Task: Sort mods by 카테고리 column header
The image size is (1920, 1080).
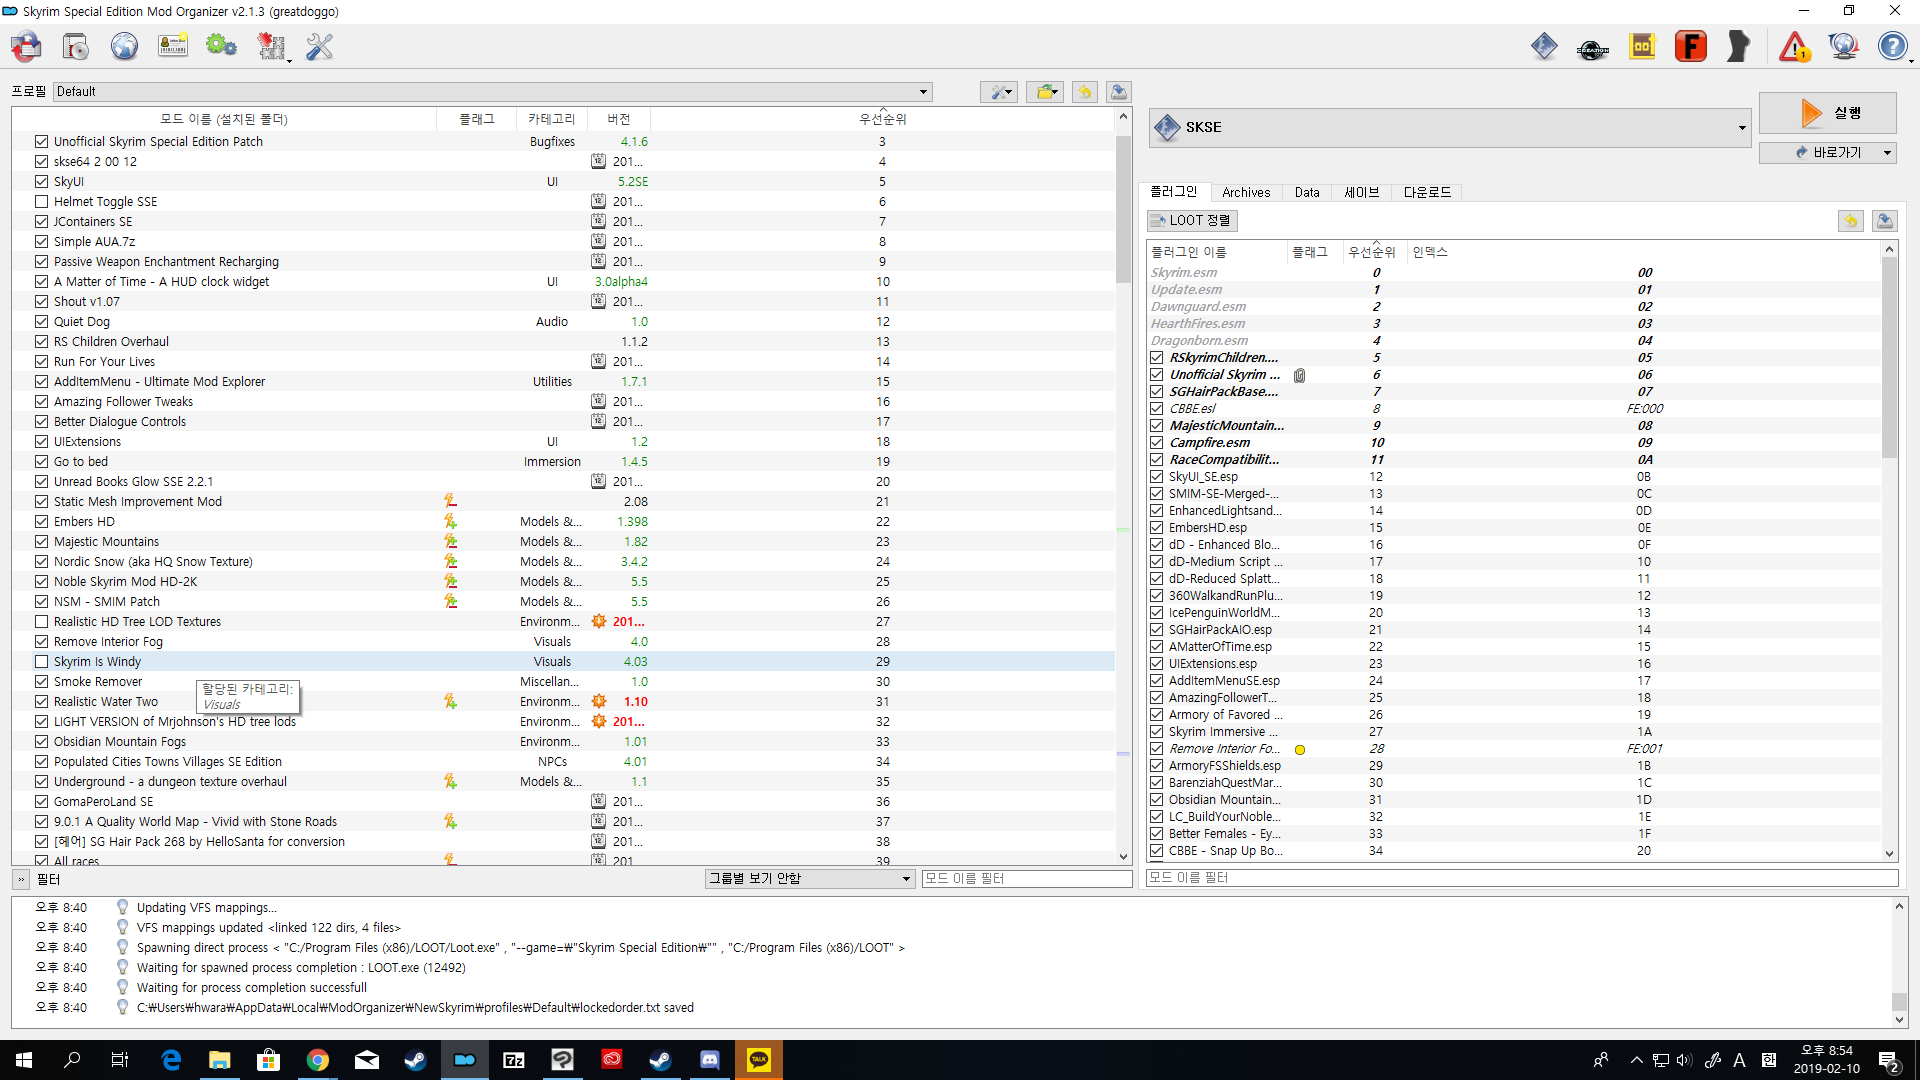Action: pyautogui.click(x=552, y=119)
